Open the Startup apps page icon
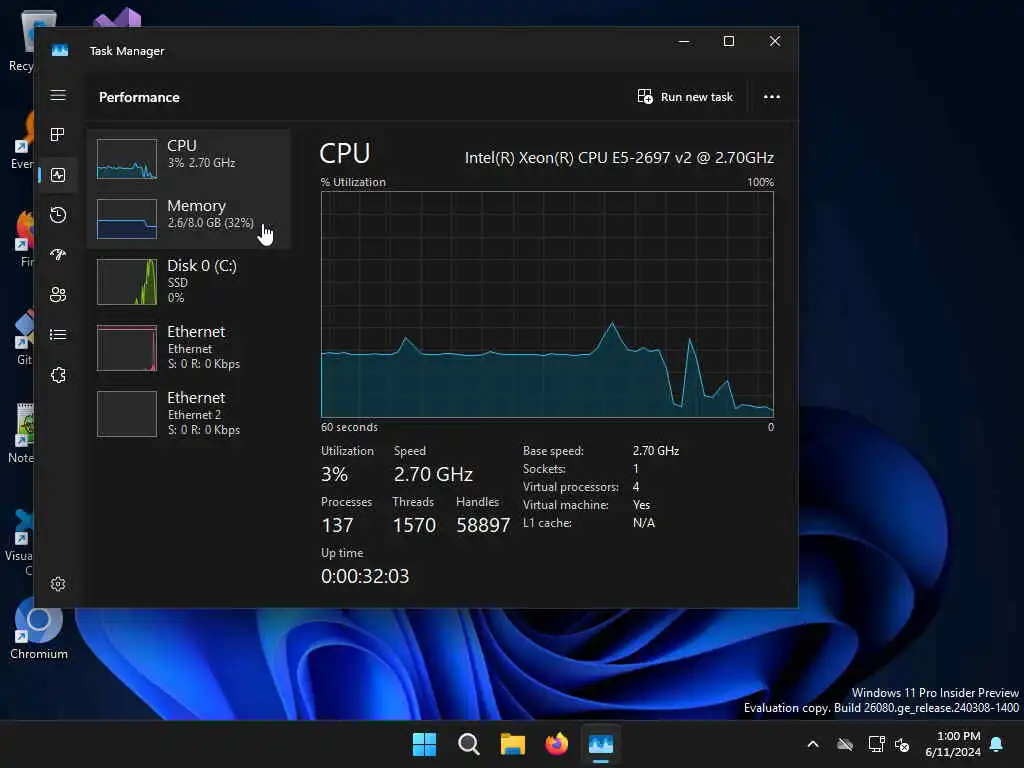Viewport: 1024px width, 768px height. point(58,255)
